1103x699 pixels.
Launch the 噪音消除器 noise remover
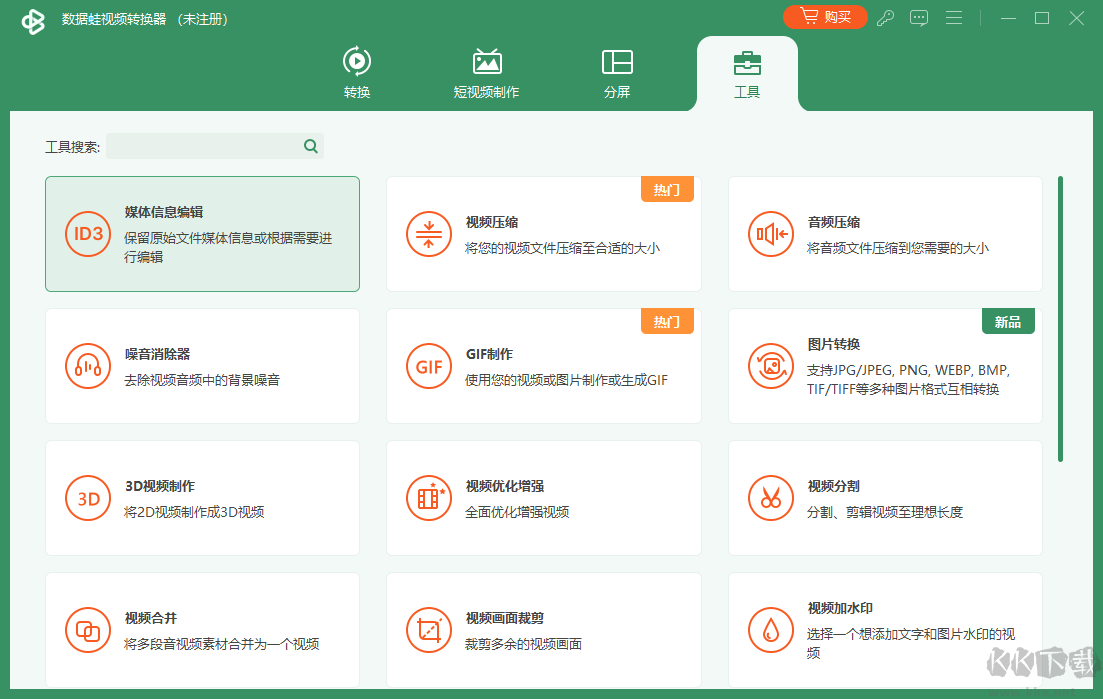202,366
